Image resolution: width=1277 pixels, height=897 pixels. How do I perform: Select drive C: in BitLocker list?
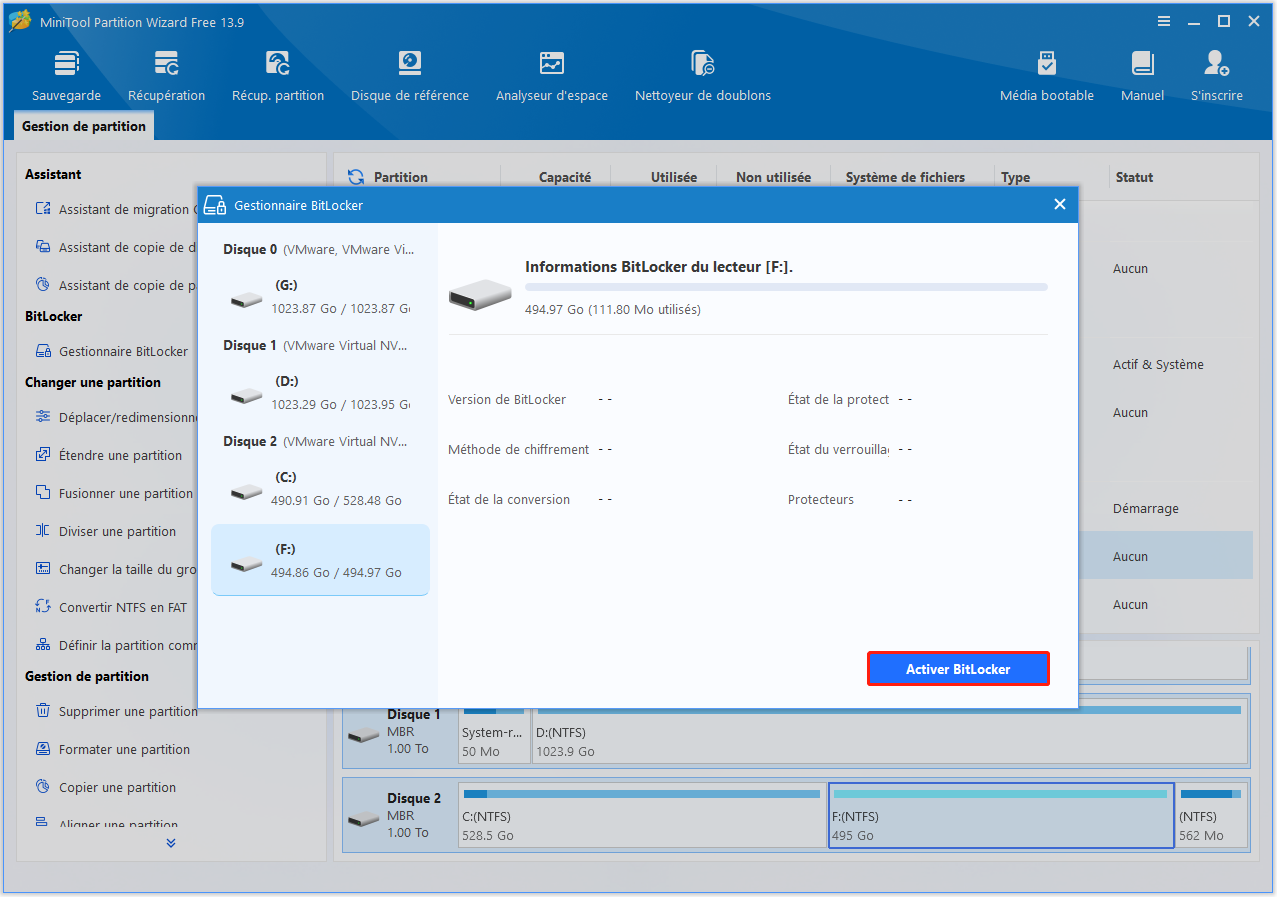coord(320,489)
